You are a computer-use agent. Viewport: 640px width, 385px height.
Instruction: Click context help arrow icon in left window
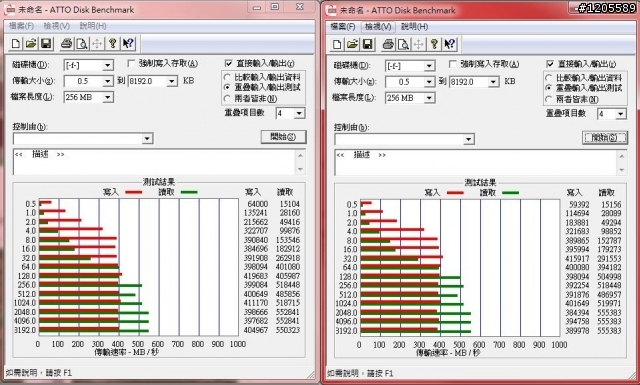(x=128, y=44)
